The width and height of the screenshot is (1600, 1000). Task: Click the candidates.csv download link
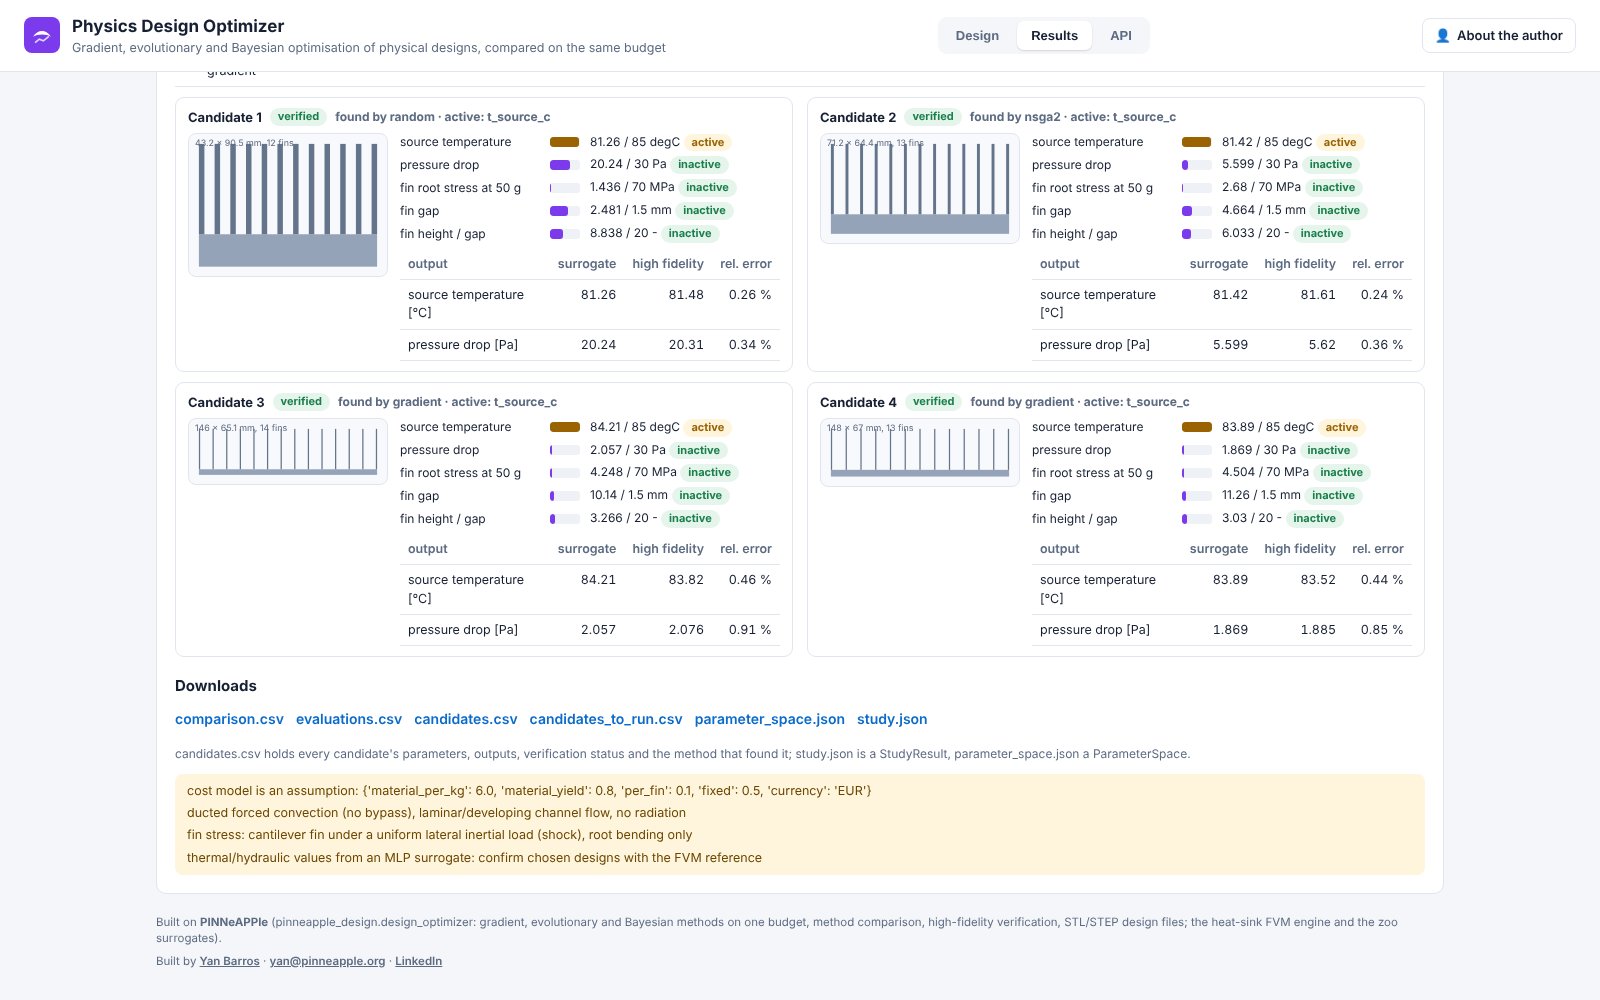click(x=466, y=719)
